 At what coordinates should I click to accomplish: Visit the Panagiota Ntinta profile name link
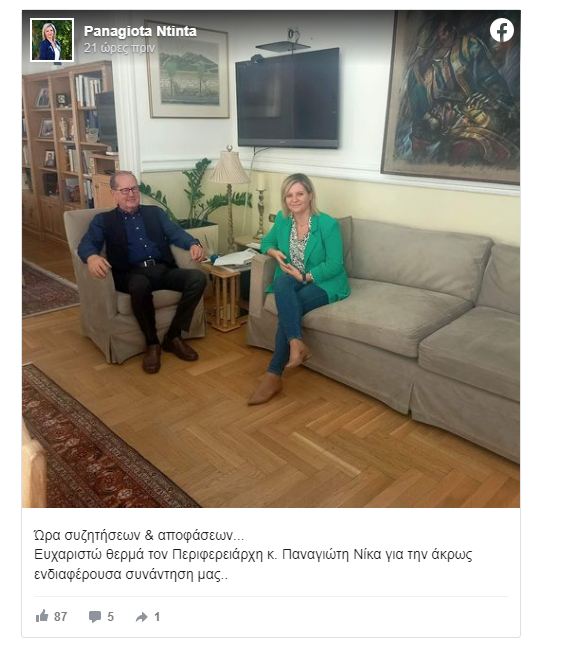[140, 31]
